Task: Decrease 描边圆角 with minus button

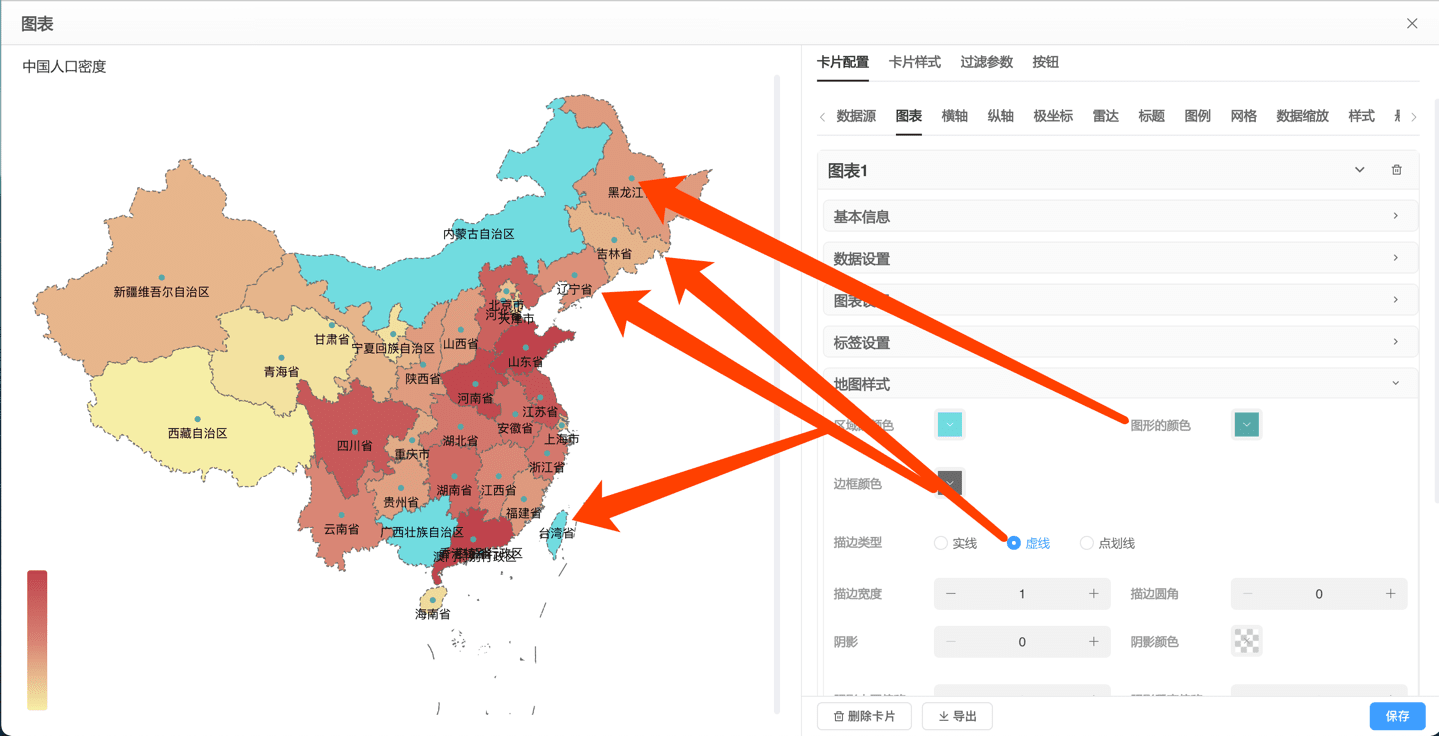Action: pyautogui.click(x=1247, y=594)
